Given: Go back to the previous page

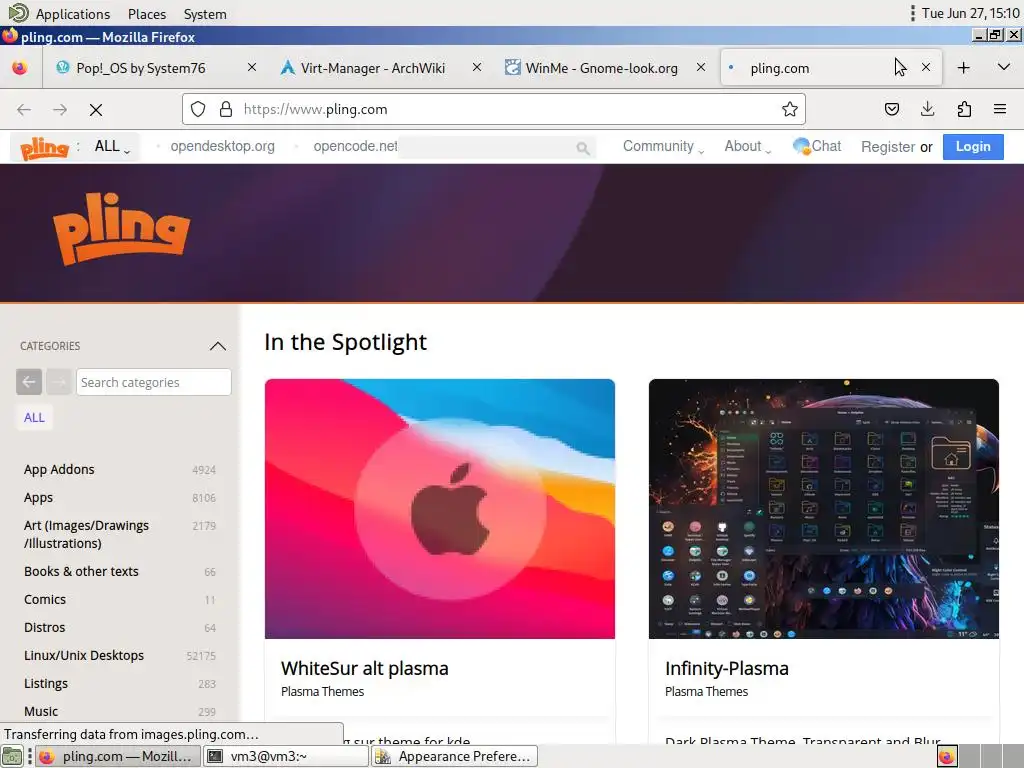Looking at the screenshot, I should pyautogui.click(x=24, y=110).
